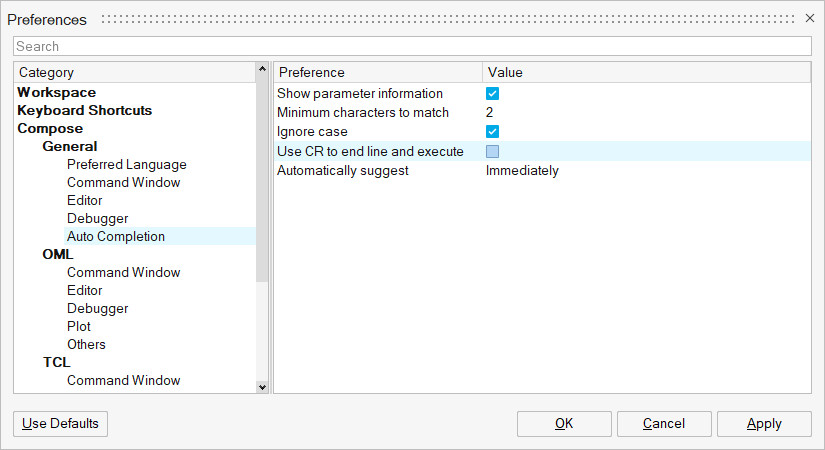The height and width of the screenshot is (450, 825).
Task: Select the Workspace category
Action: (x=57, y=92)
